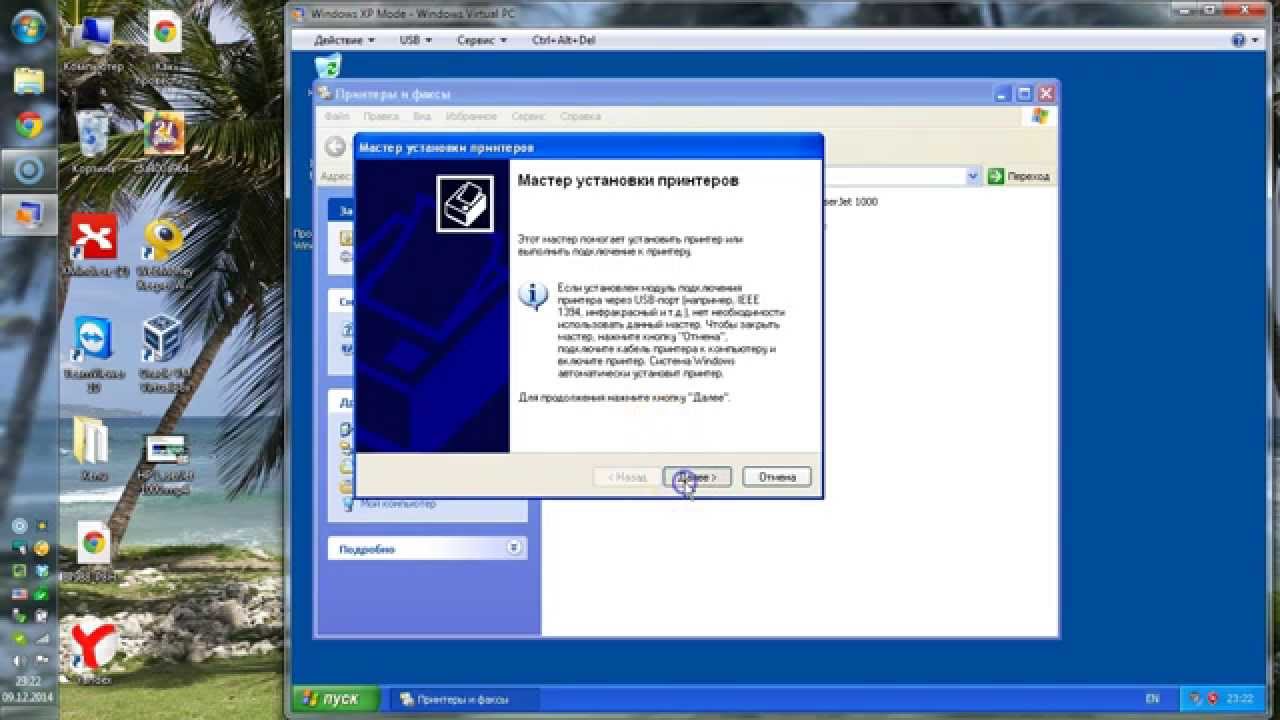Open the Справка menu in Printers window

[x=580, y=116]
